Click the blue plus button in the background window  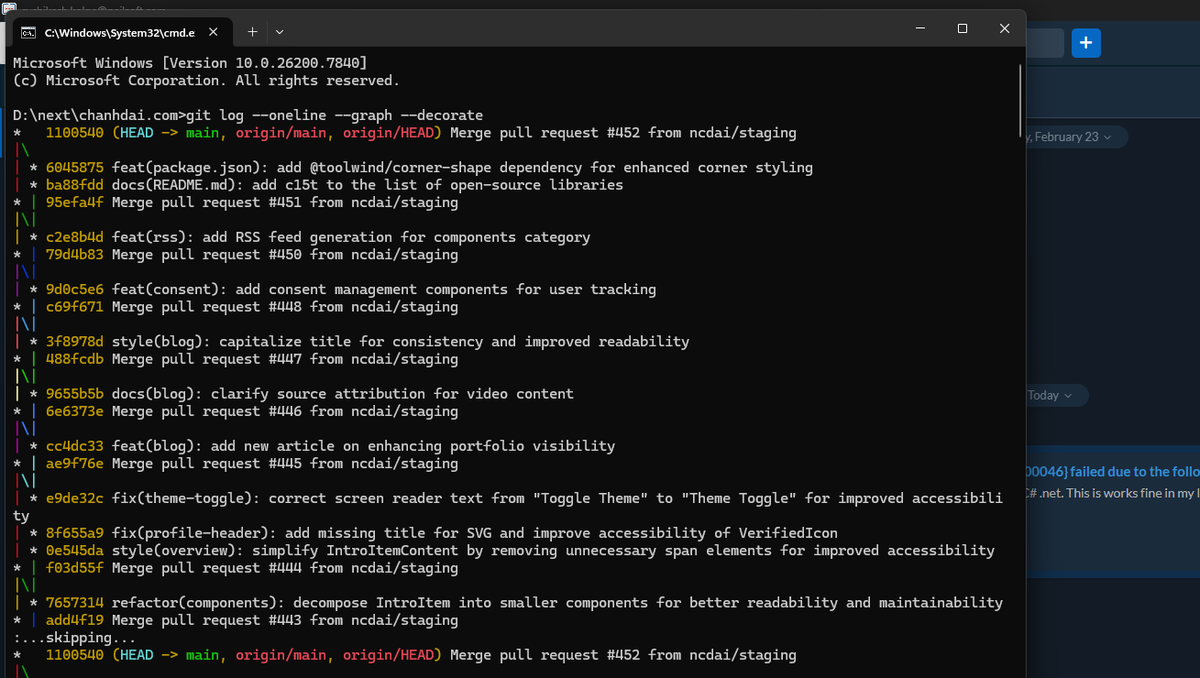[x=1086, y=43]
